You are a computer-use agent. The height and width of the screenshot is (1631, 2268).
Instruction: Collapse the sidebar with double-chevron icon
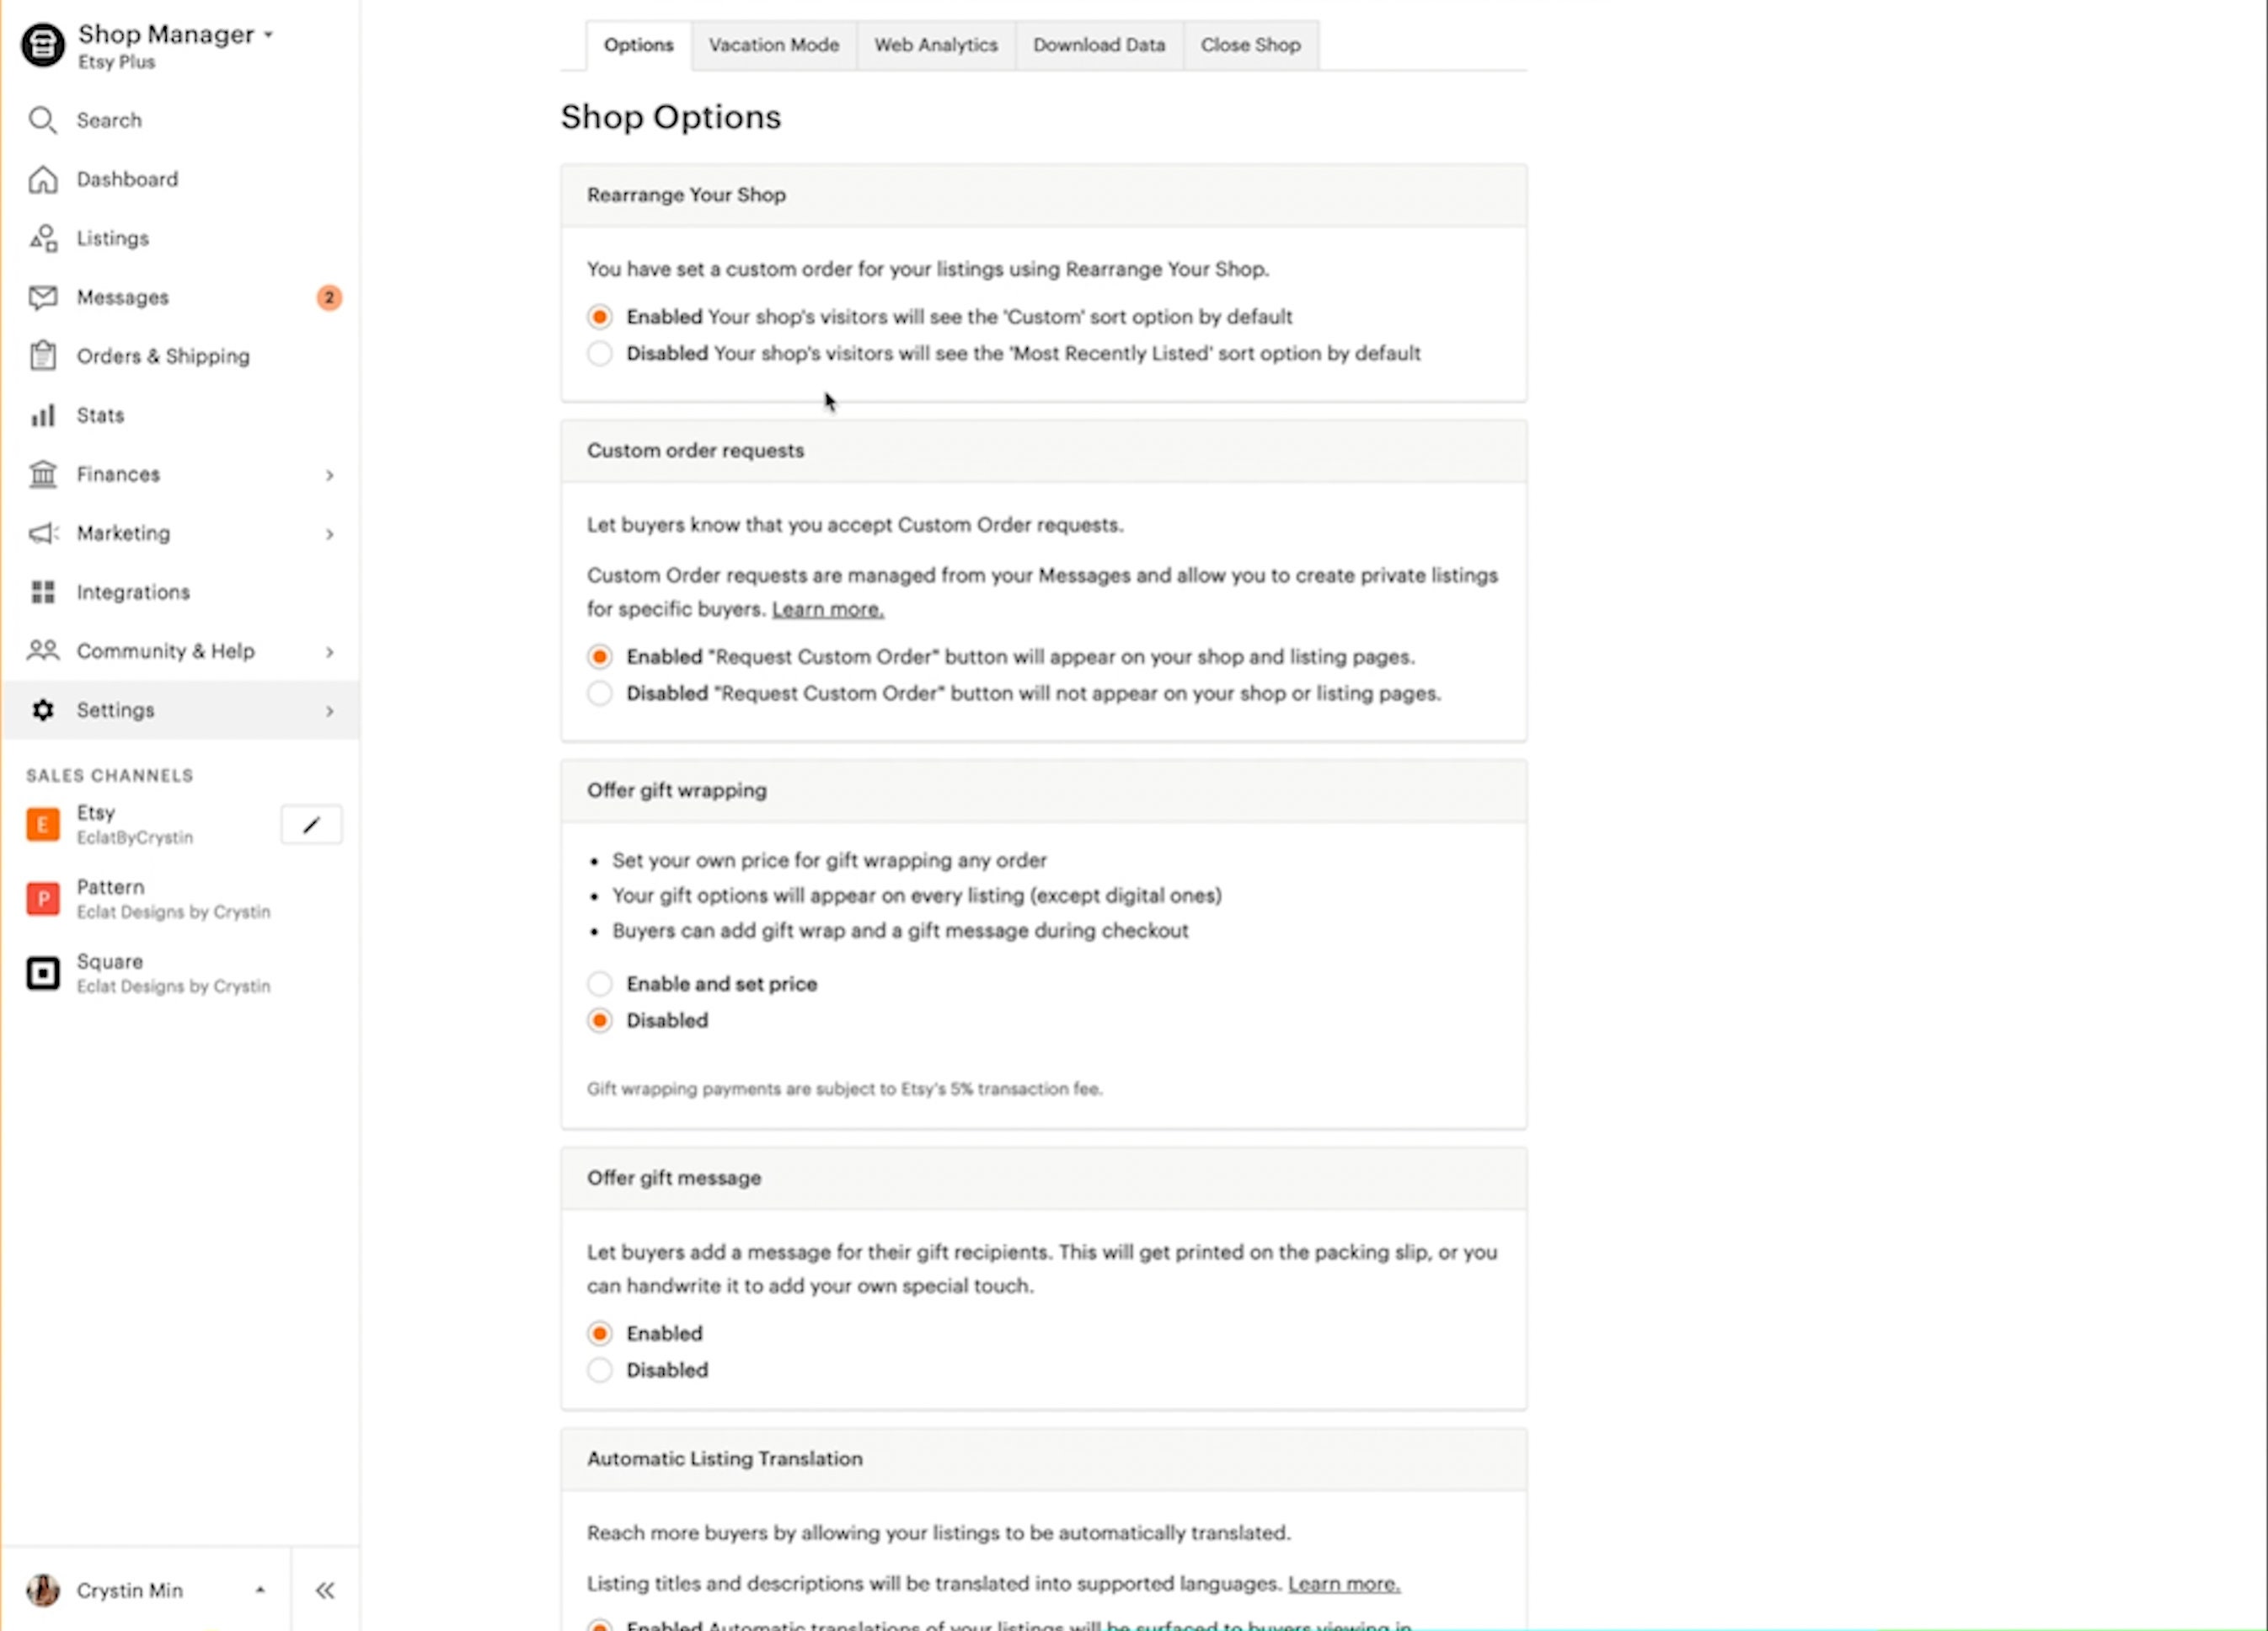pos(325,1590)
